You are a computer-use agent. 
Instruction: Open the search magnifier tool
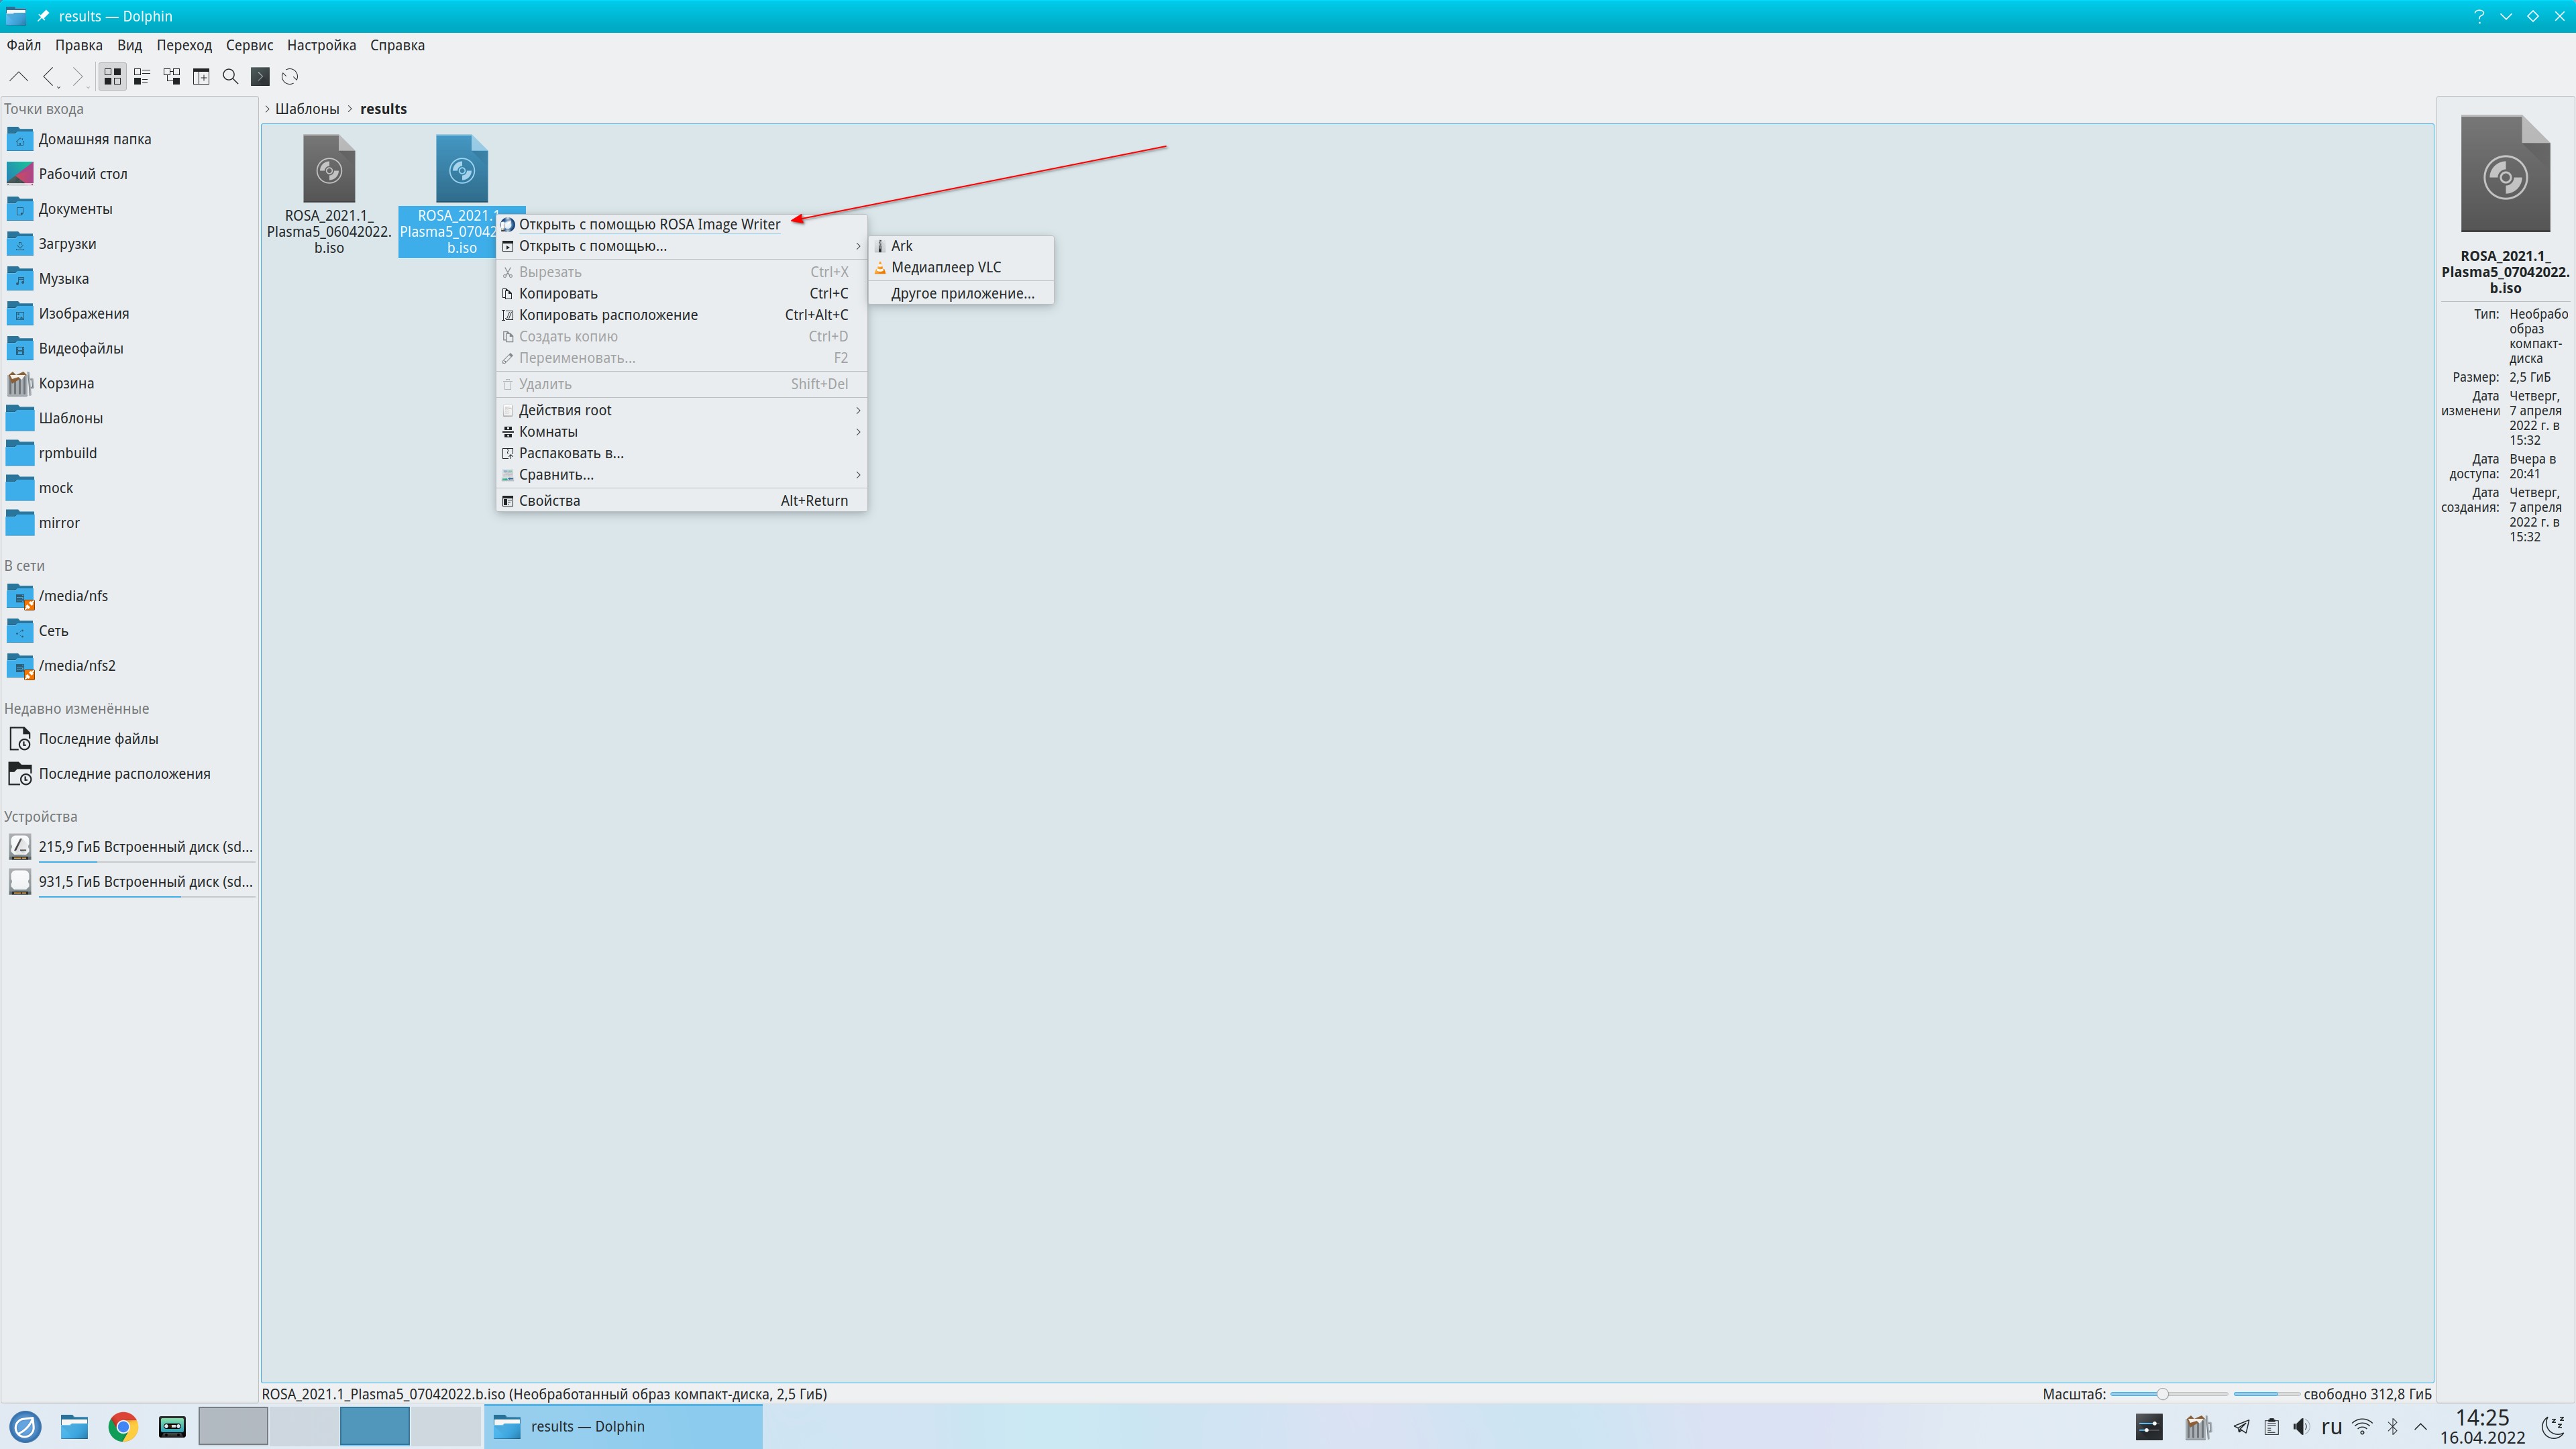pyautogui.click(x=230, y=76)
